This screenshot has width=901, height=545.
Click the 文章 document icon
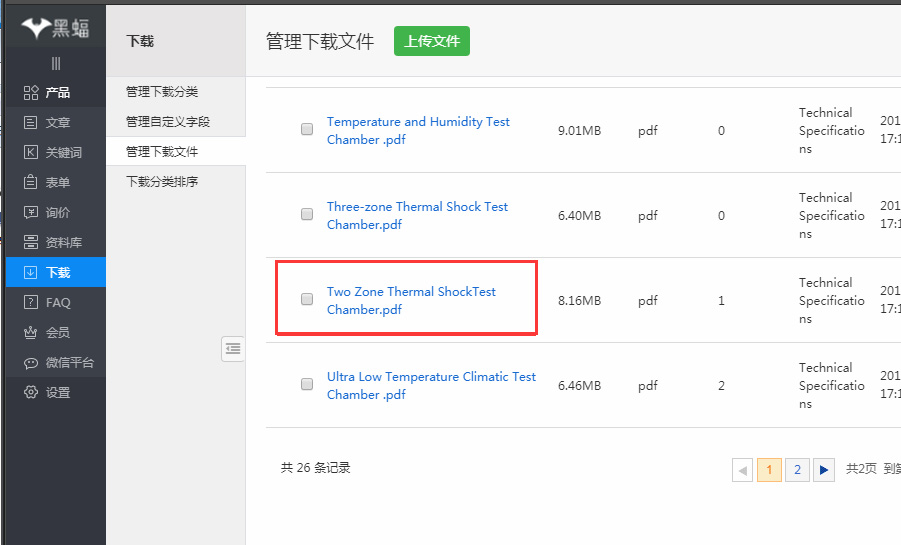point(31,123)
